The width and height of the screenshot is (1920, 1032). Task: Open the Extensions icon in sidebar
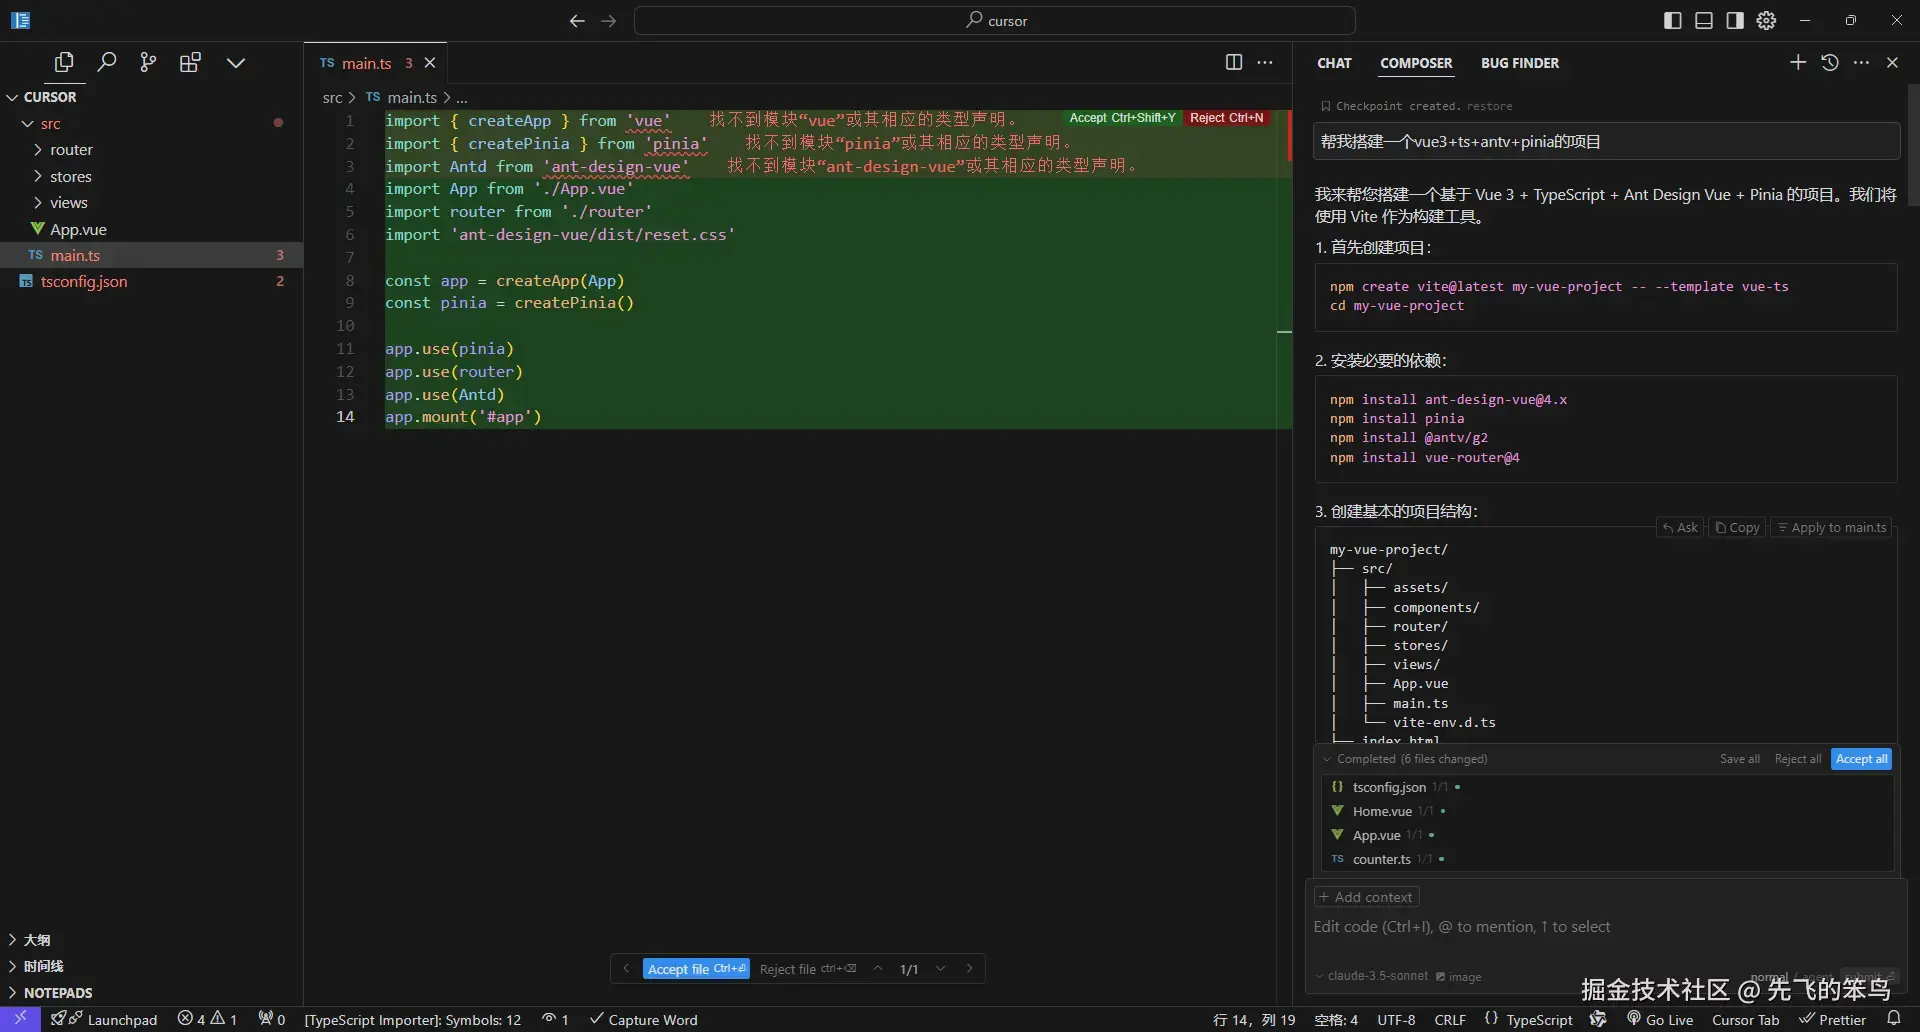pos(190,62)
